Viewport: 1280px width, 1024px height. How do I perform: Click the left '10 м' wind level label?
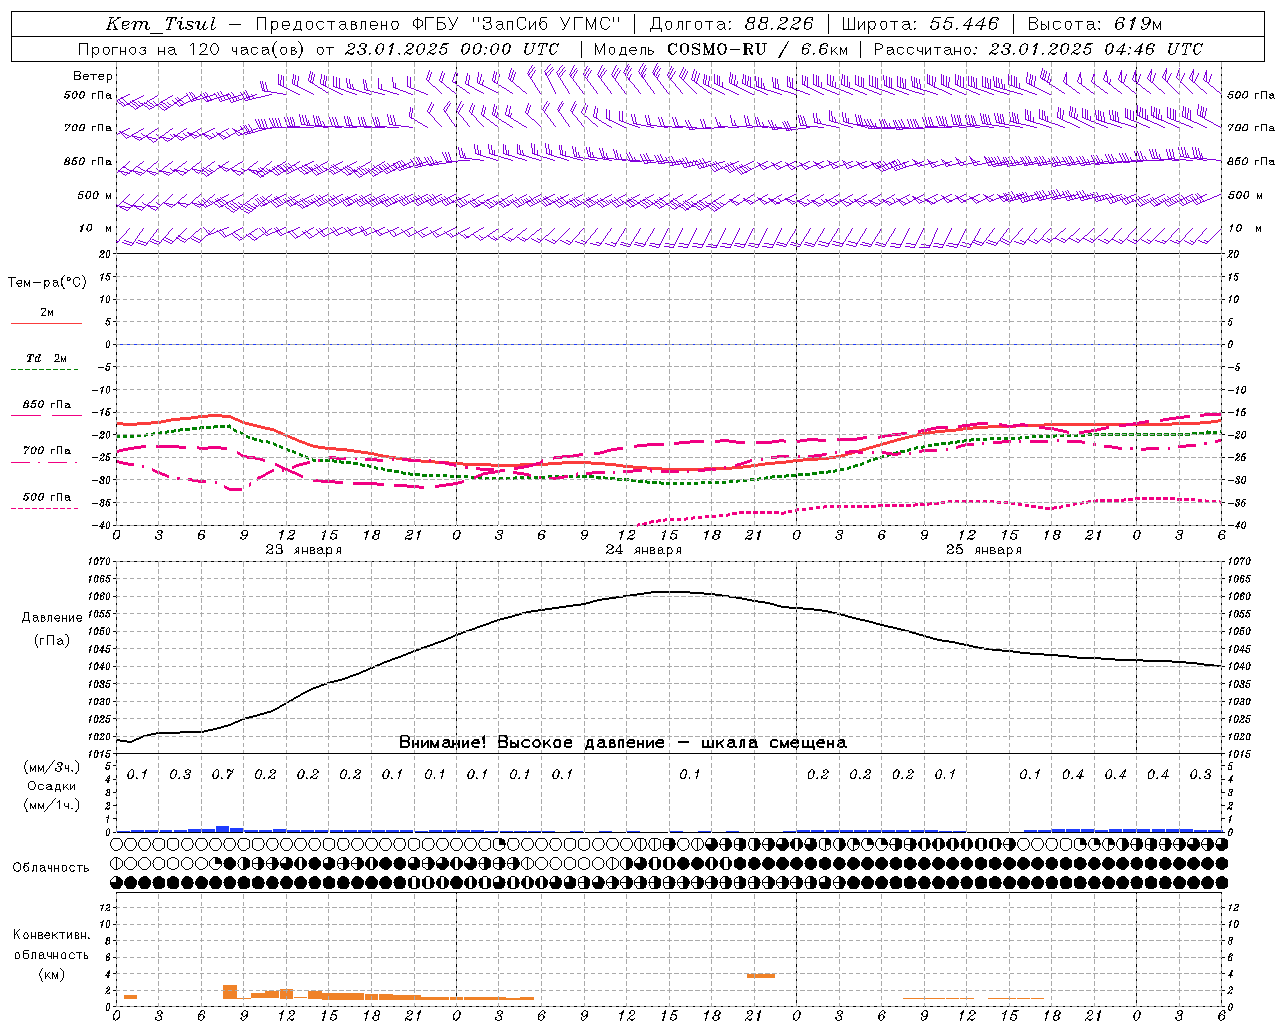click(x=96, y=228)
